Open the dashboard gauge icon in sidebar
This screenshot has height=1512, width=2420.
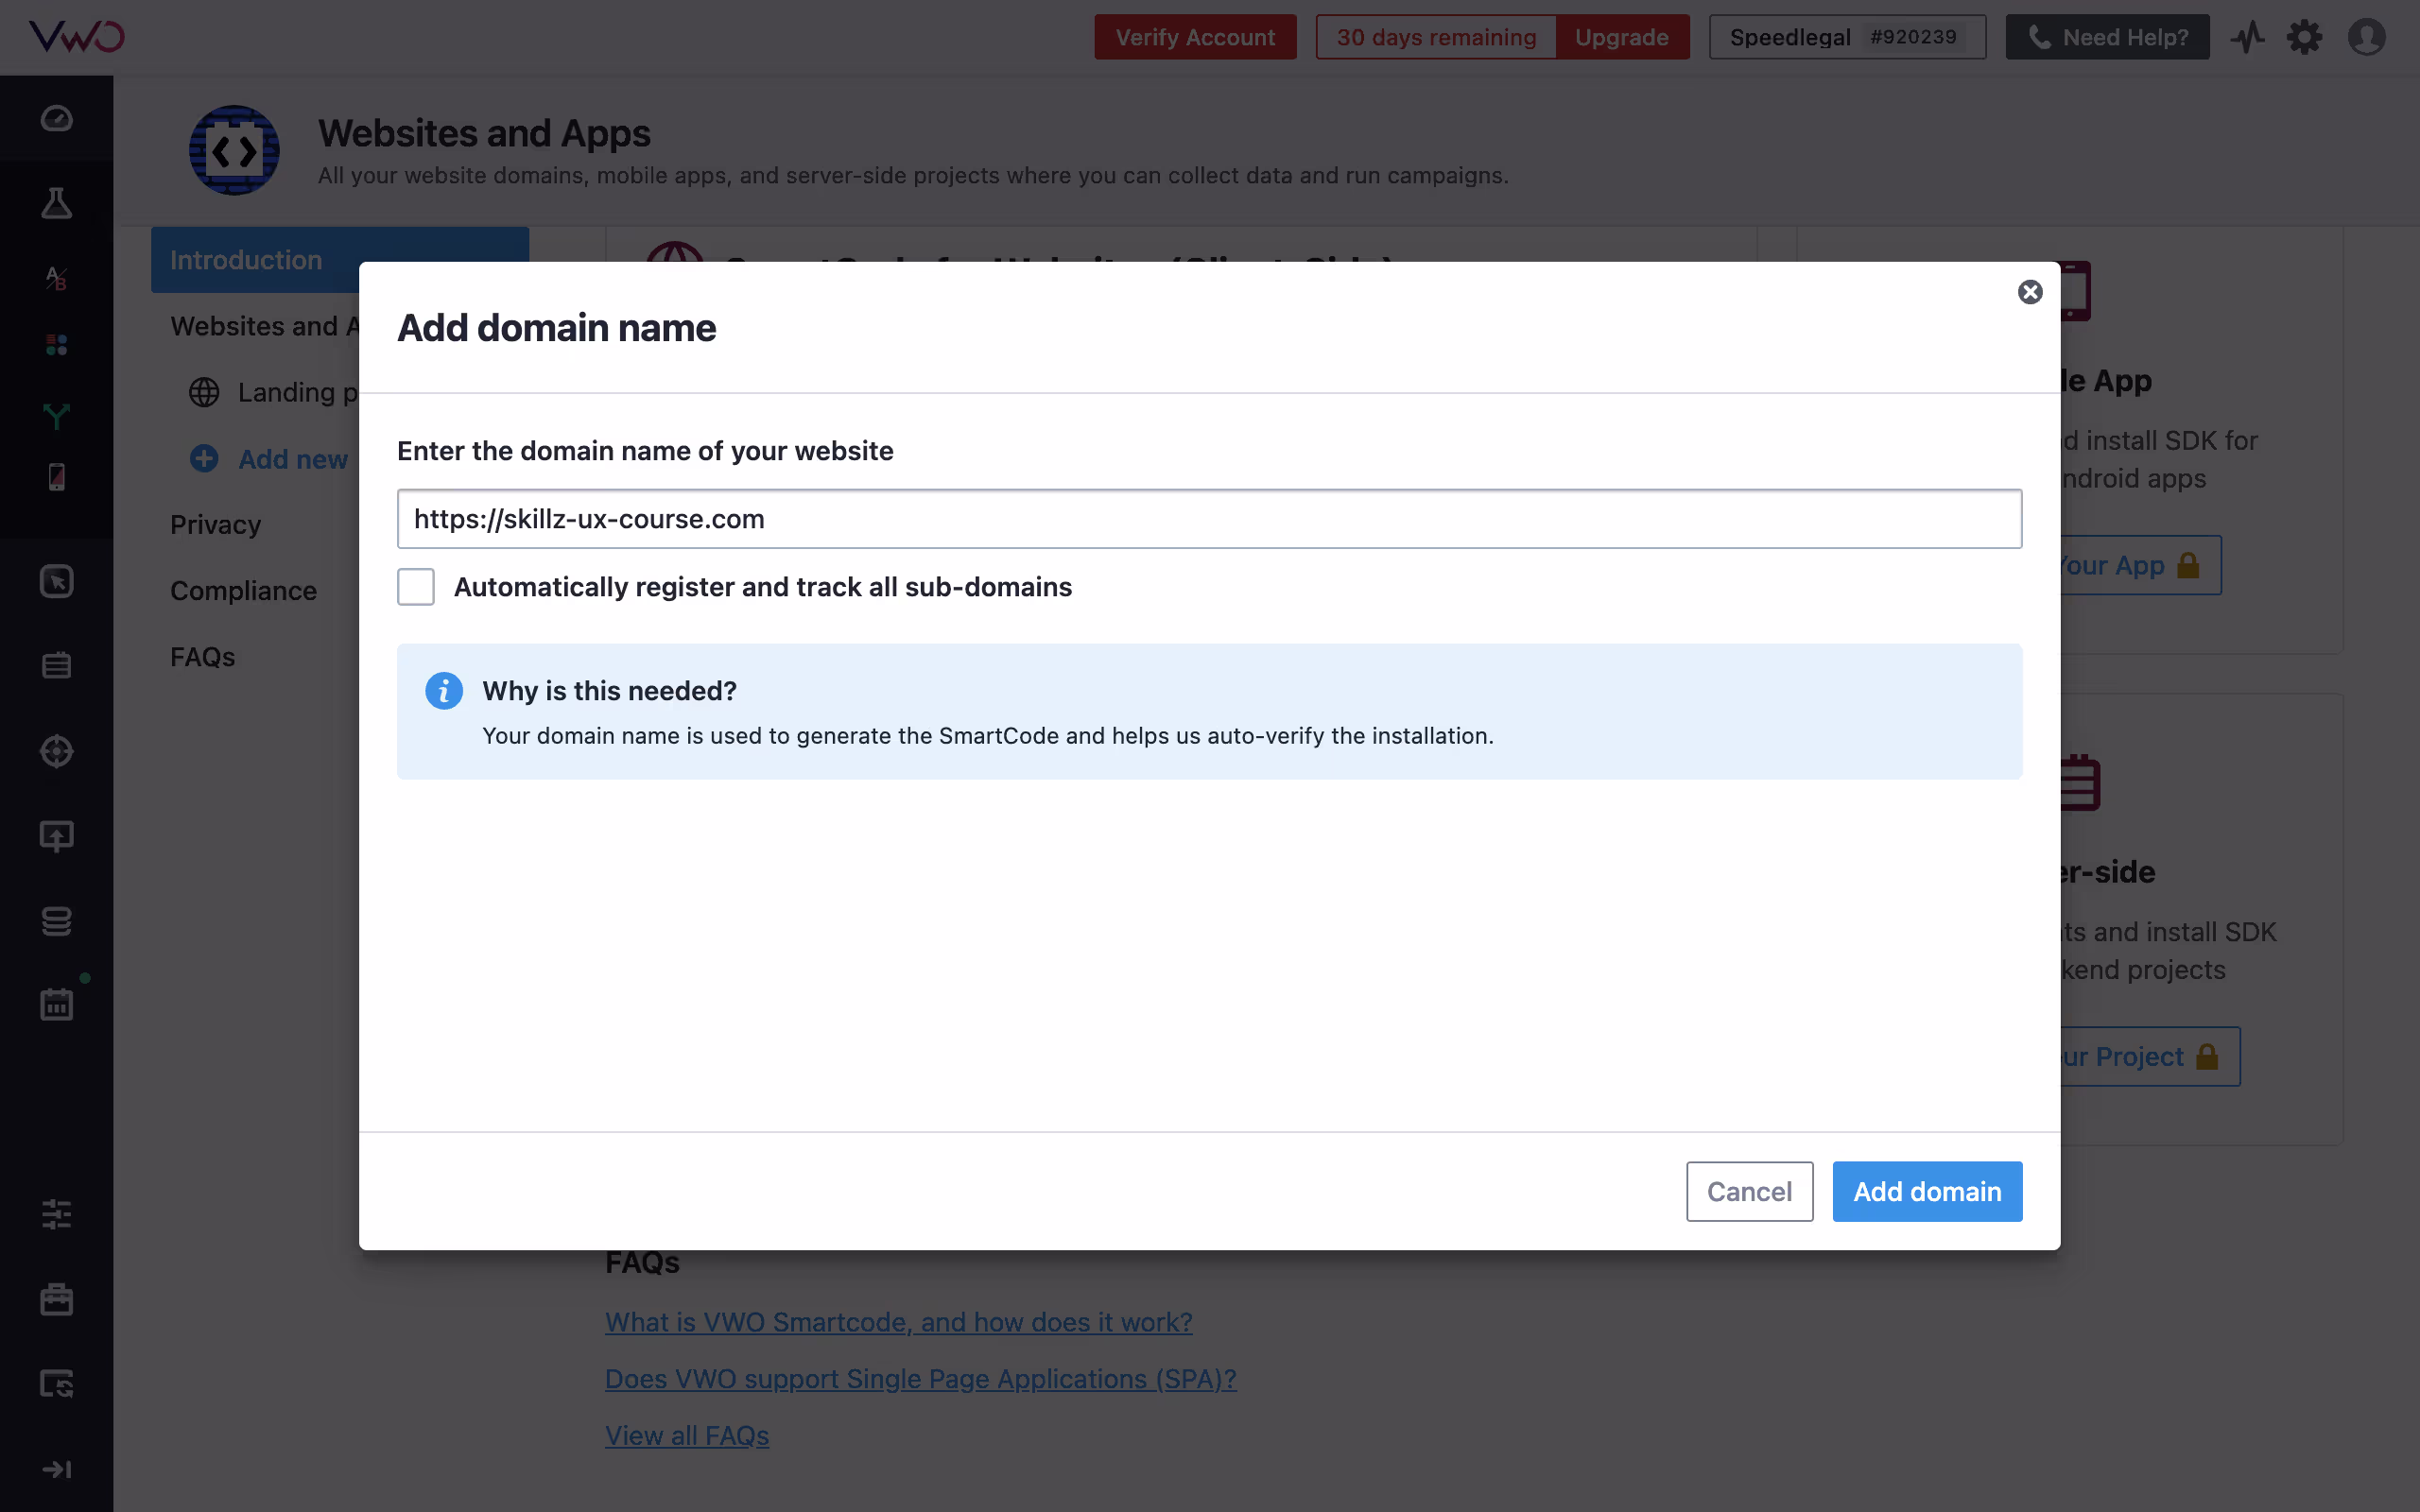56,119
